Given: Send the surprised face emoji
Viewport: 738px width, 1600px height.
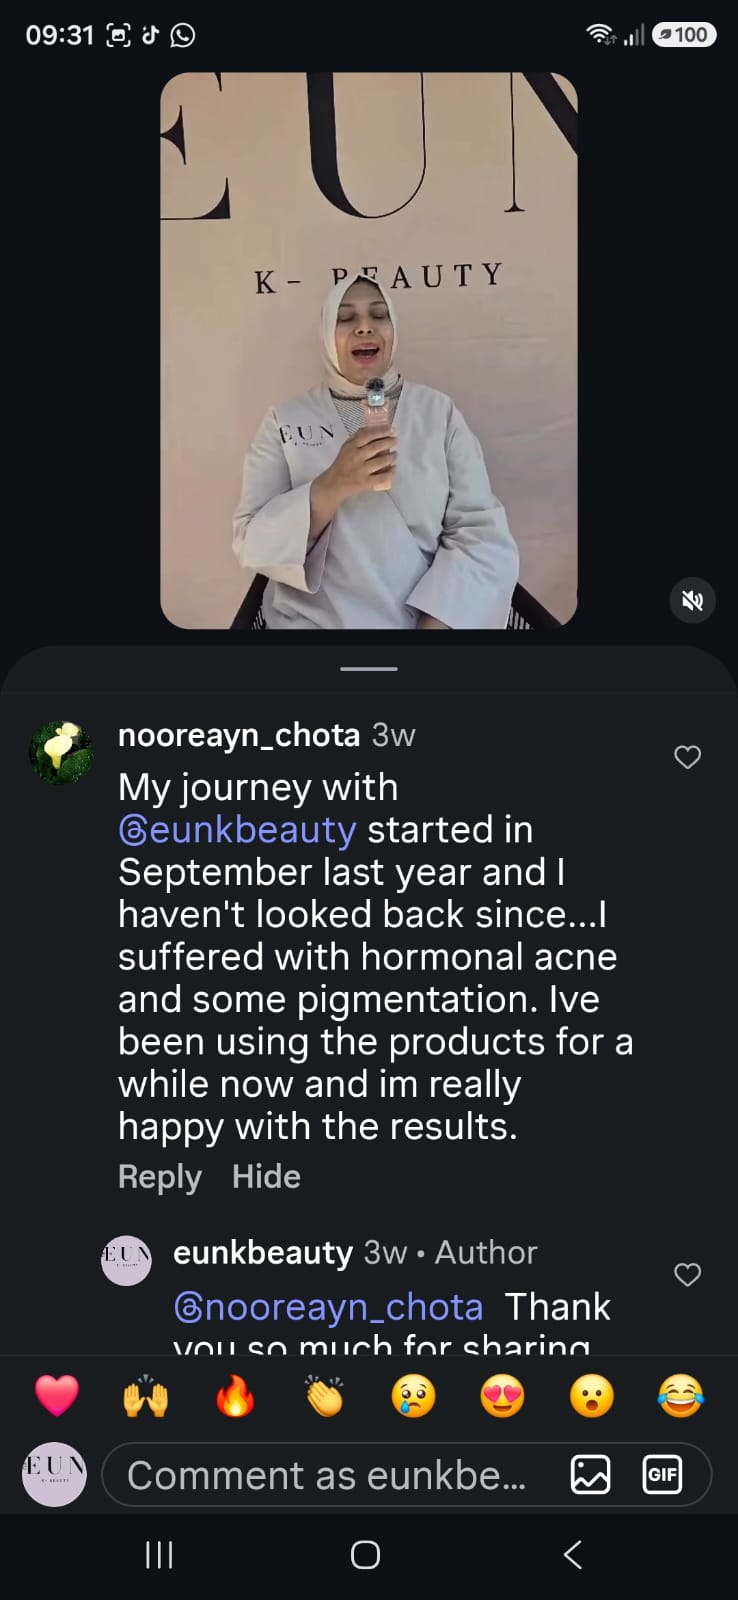Looking at the screenshot, I should [591, 1395].
